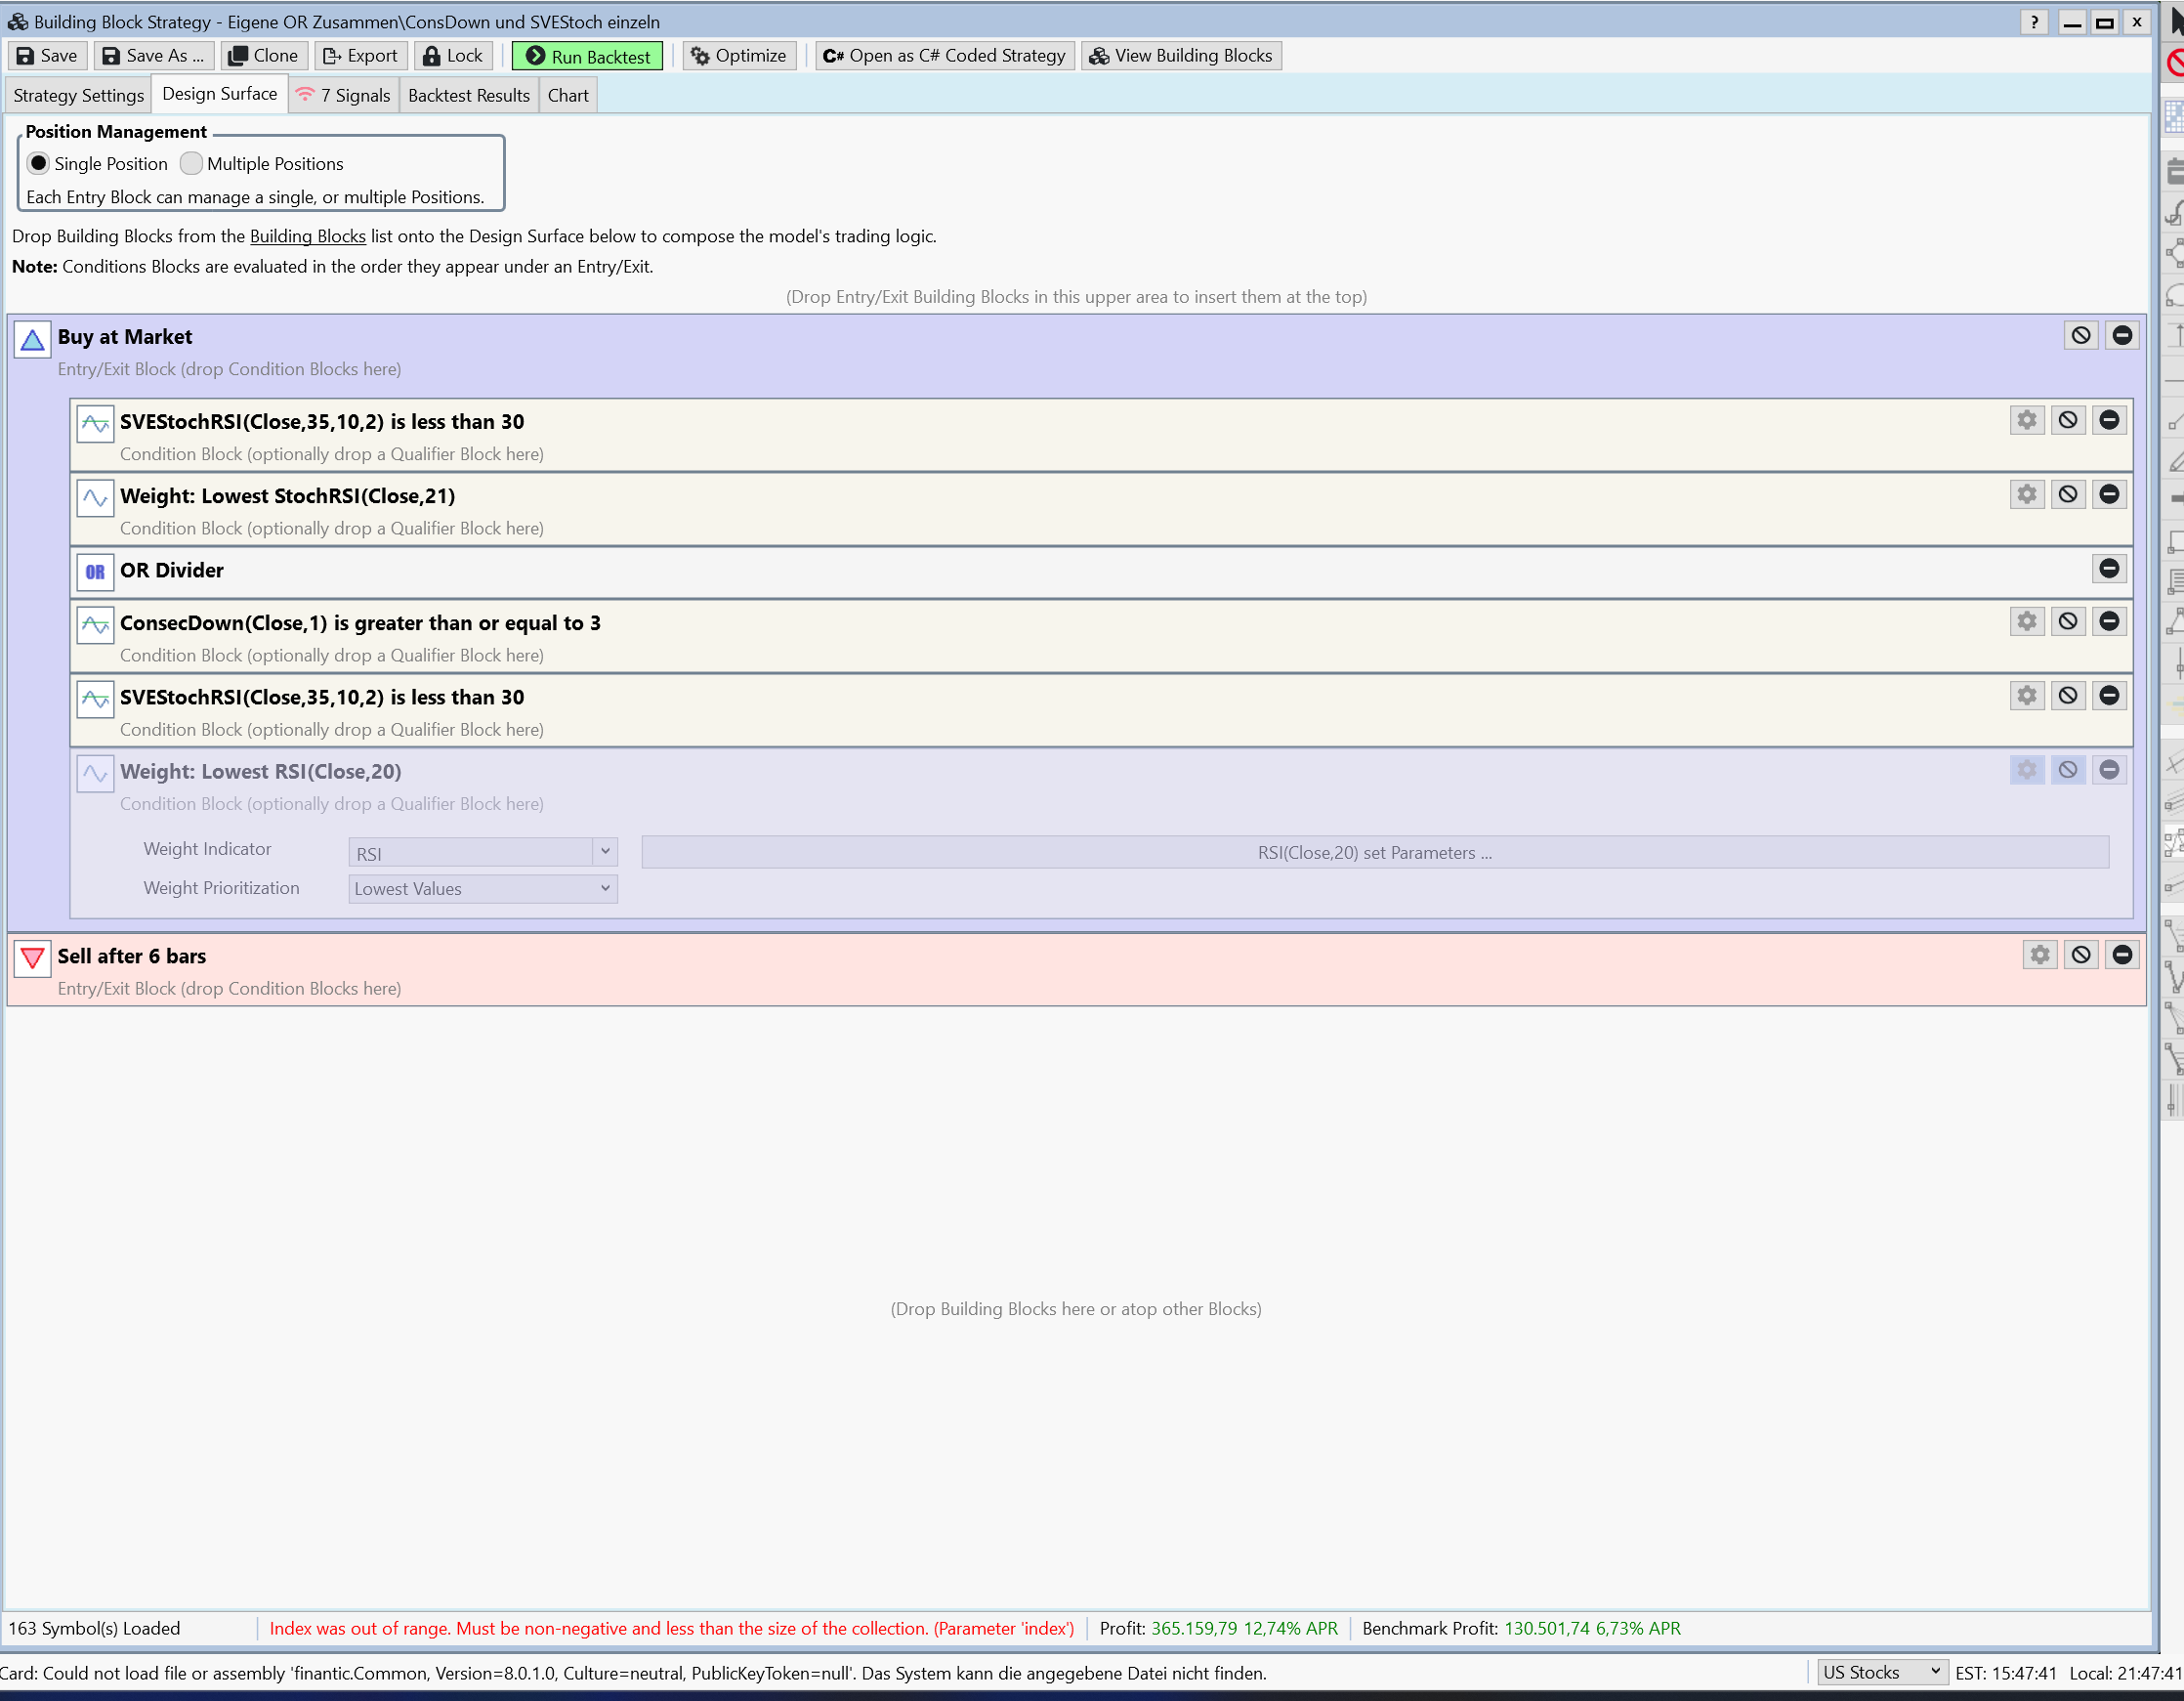
Task: Remove the OR Divider block
Action: click(x=2108, y=568)
